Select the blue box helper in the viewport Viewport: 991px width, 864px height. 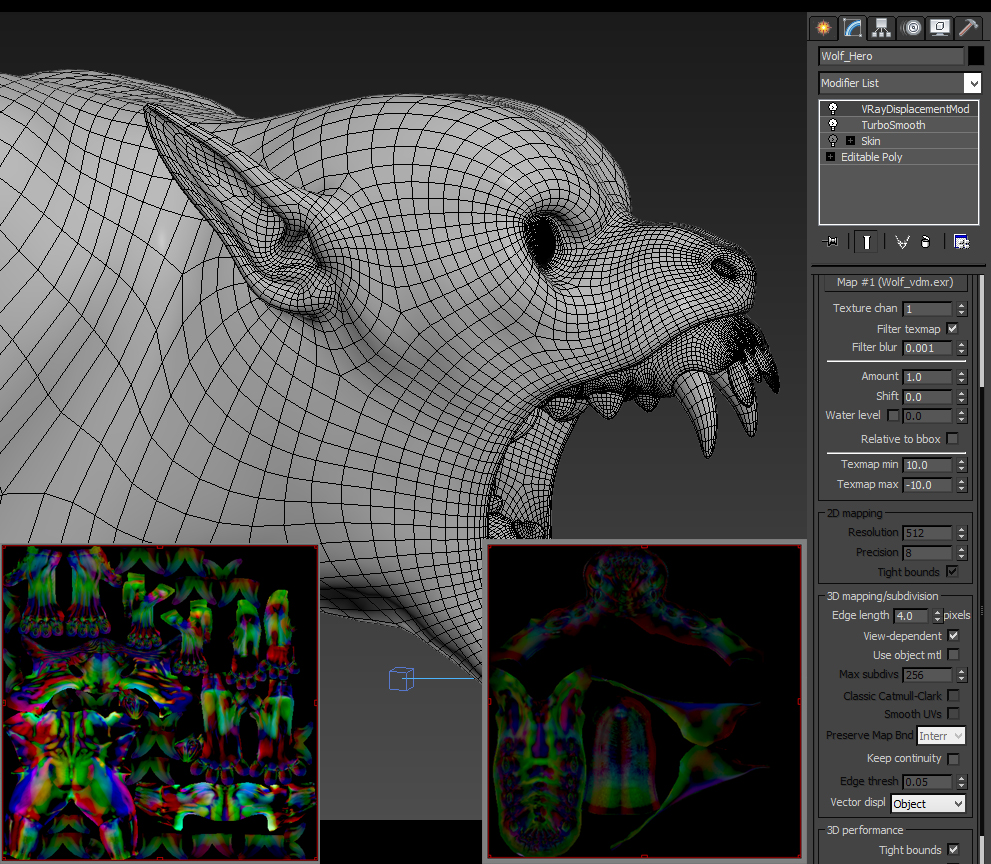click(x=401, y=679)
